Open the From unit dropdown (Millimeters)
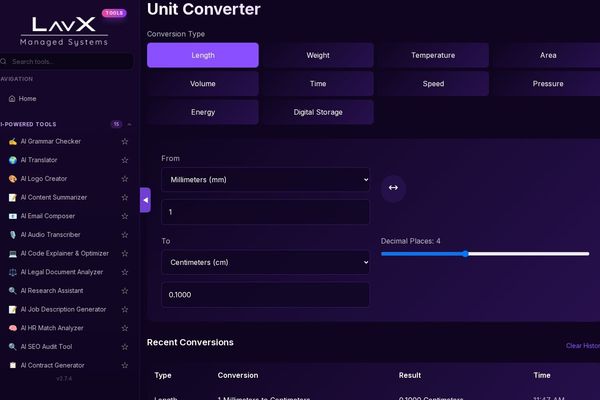 266,180
